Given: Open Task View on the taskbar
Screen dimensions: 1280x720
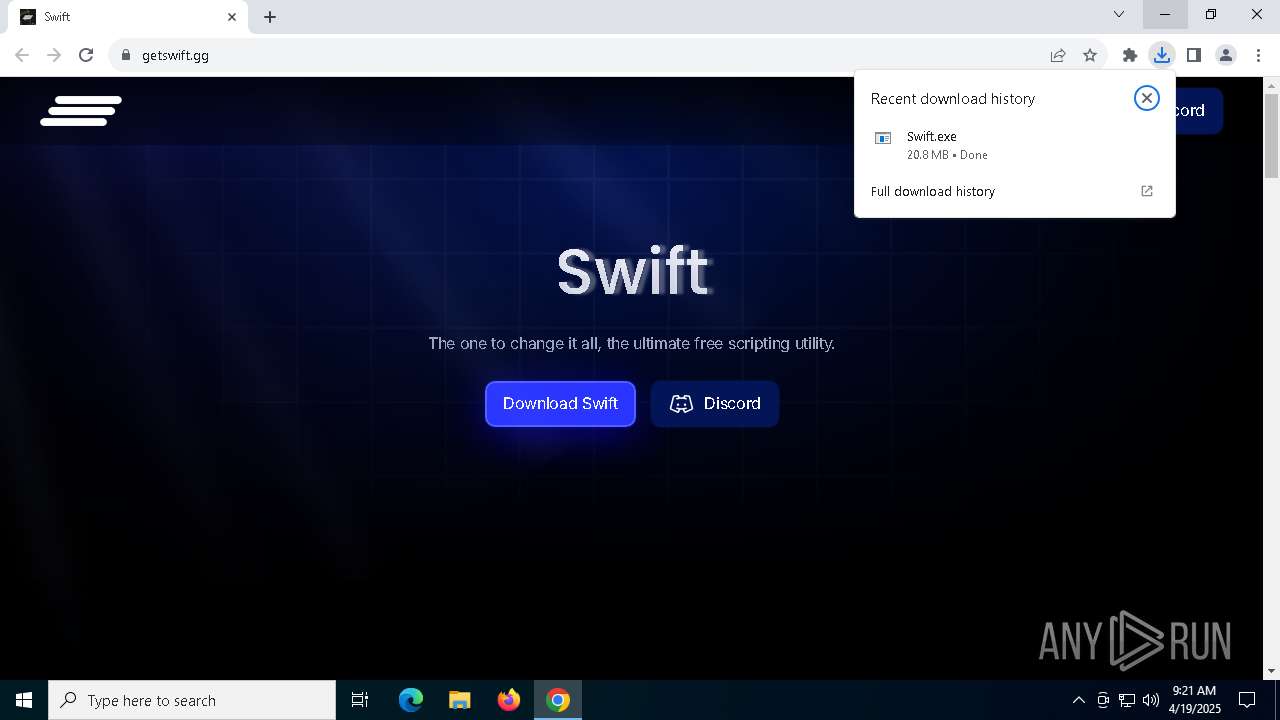Looking at the screenshot, I should [360, 700].
